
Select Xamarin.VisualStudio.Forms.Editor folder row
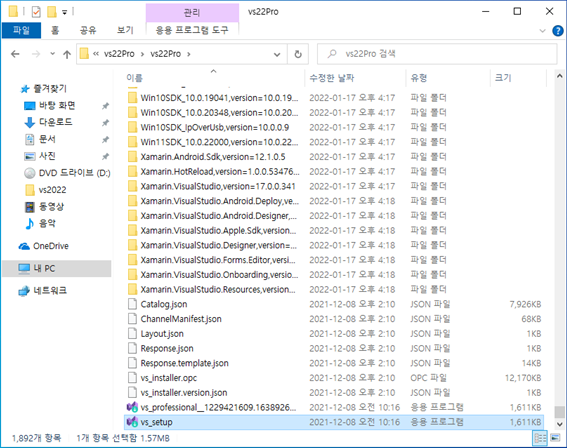333,260
